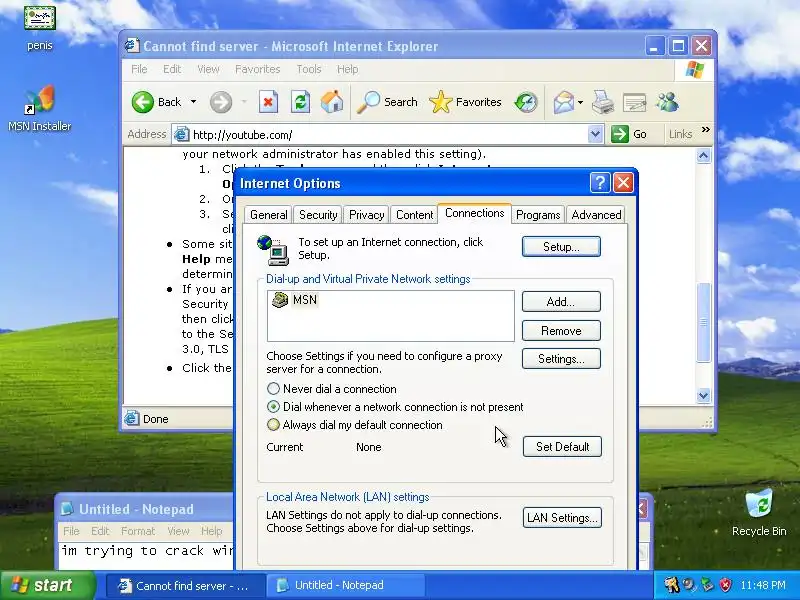Click the Mail envelope icon in IE toolbar

[x=564, y=102]
